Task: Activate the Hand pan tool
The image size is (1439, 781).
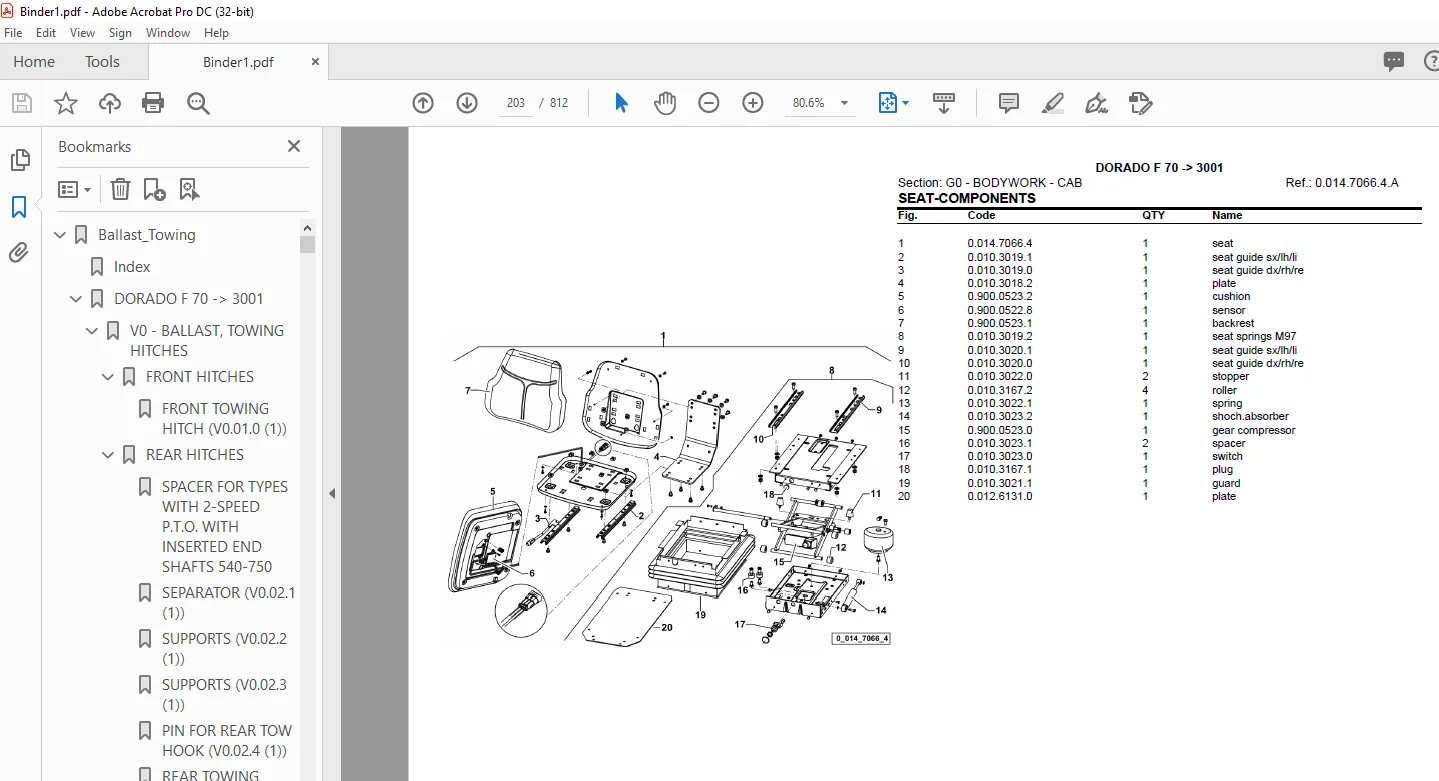Action: click(x=665, y=103)
